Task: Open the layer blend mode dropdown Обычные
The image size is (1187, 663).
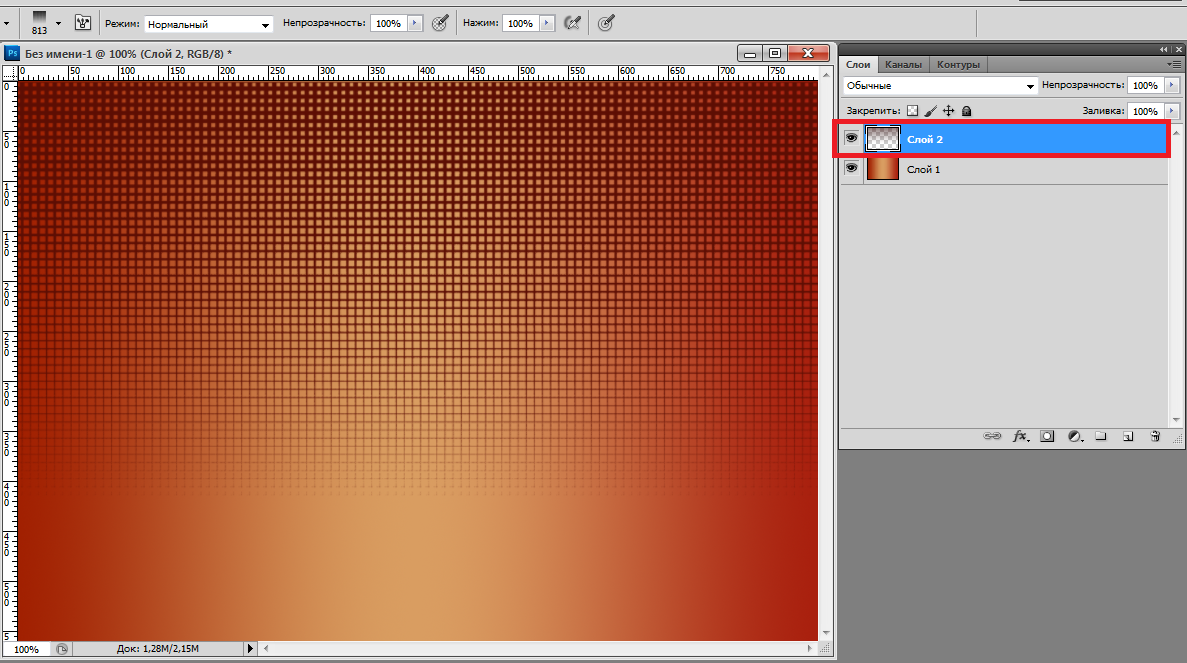Action: click(x=940, y=86)
